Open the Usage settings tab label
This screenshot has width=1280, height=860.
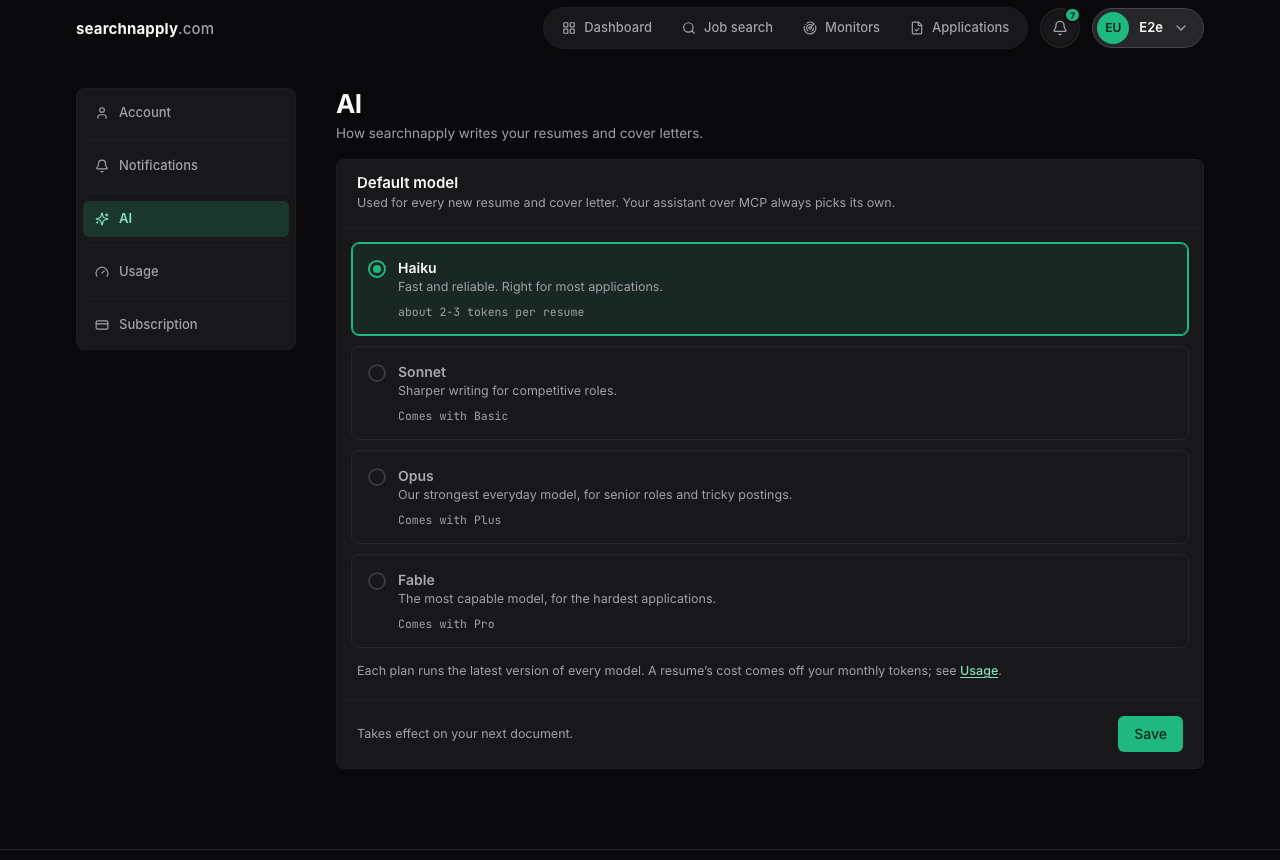(138, 271)
